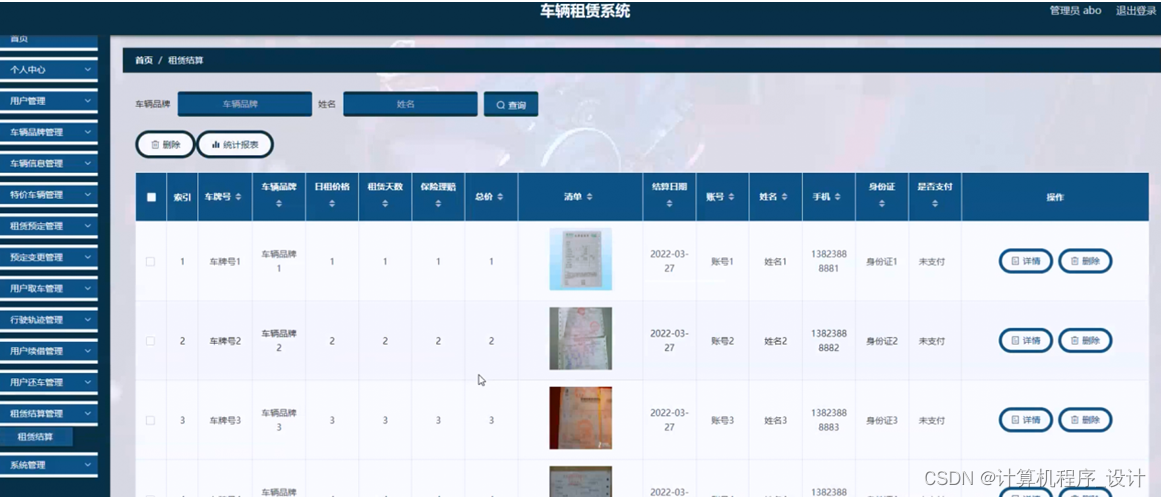This screenshot has height=497, width=1161.
Task: Check the checkbox for row 1
Action: click(150, 261)
